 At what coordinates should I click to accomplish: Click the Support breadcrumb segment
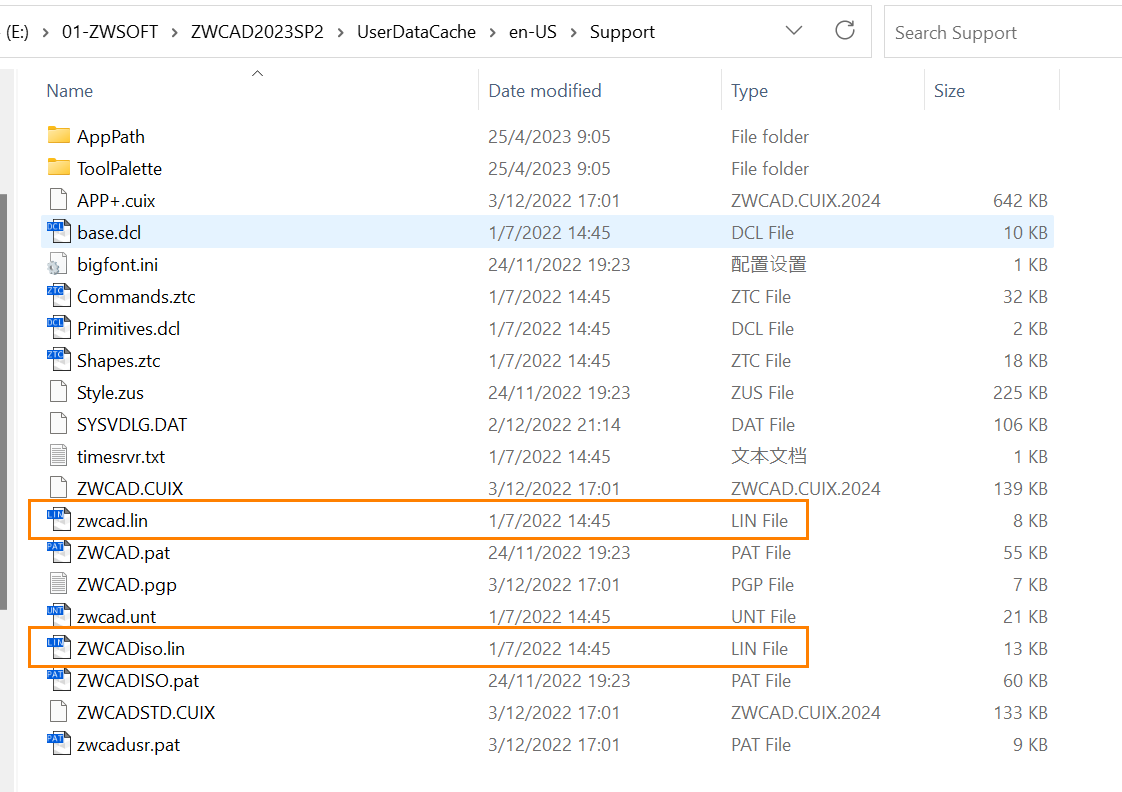point(622,32)
